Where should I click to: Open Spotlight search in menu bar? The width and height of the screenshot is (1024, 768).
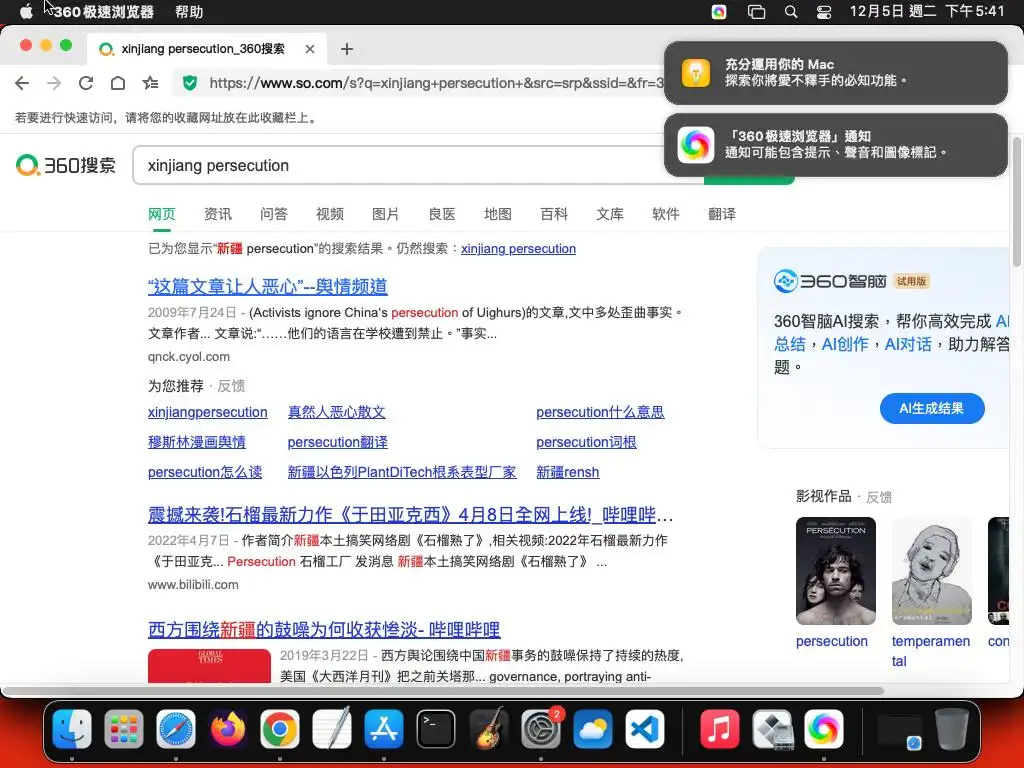791,12
